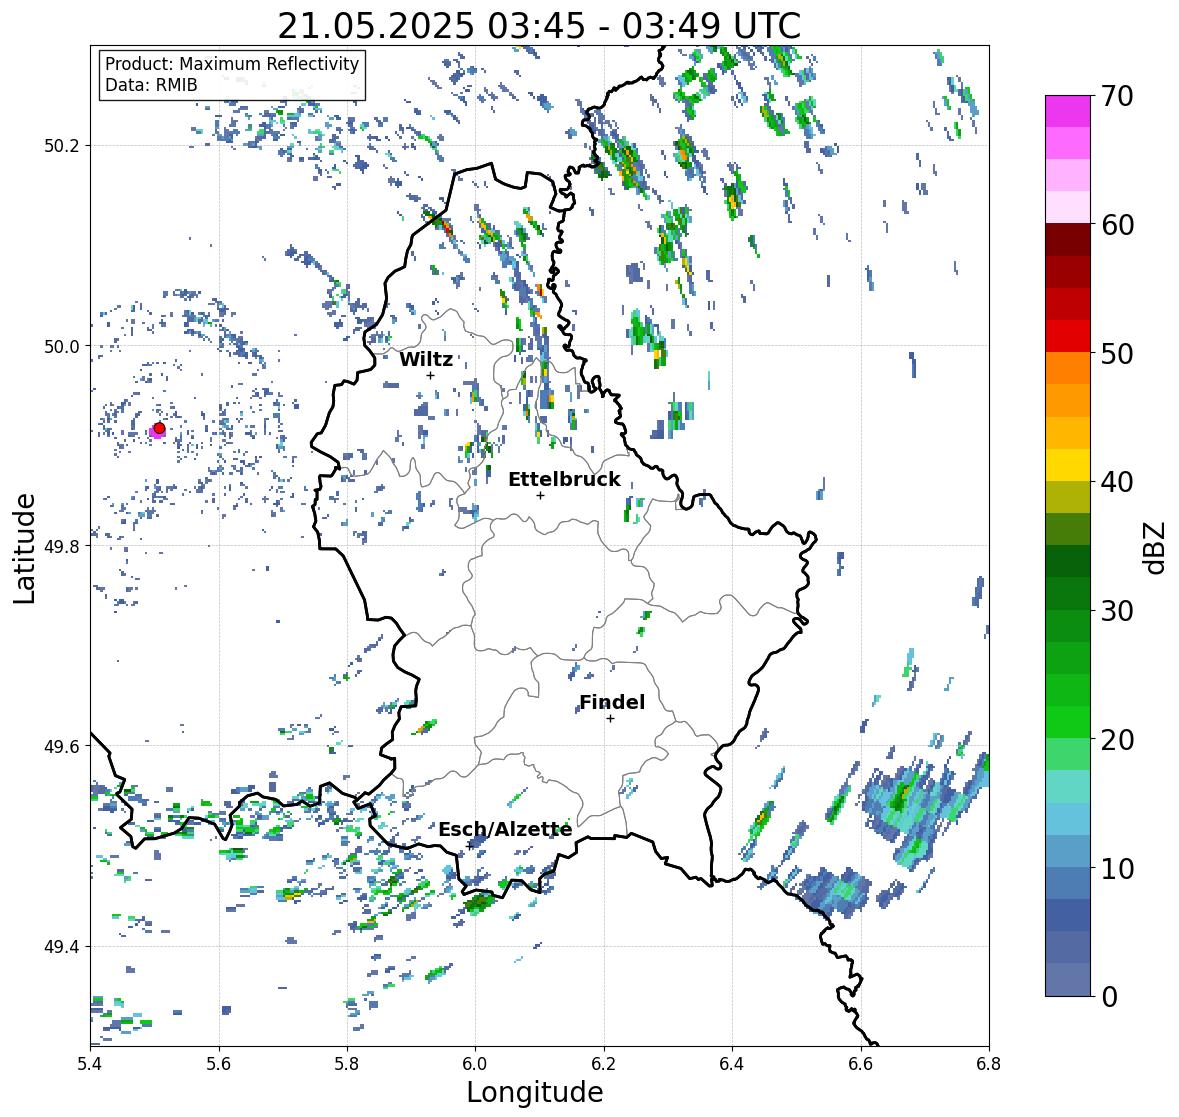The image size is (1179, 1117).
Task: Click the yellow colorbar segment just above 40
Action: pos(1068,465)
